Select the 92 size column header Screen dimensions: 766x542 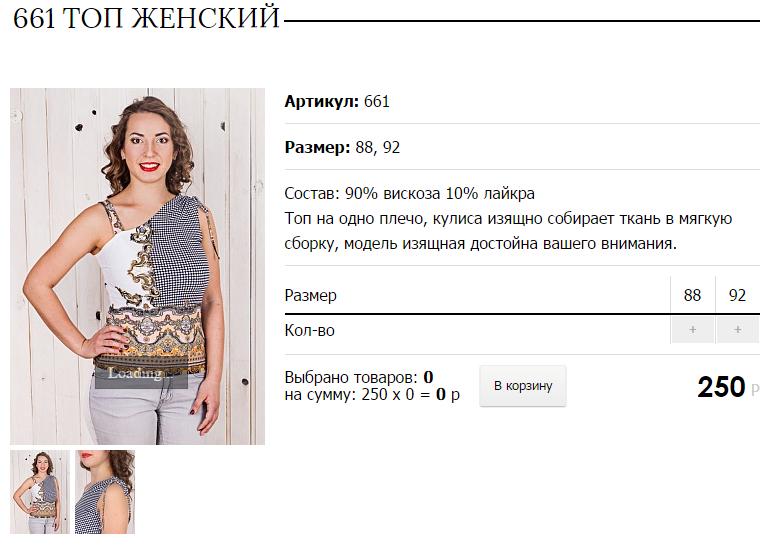pos(738,295)
